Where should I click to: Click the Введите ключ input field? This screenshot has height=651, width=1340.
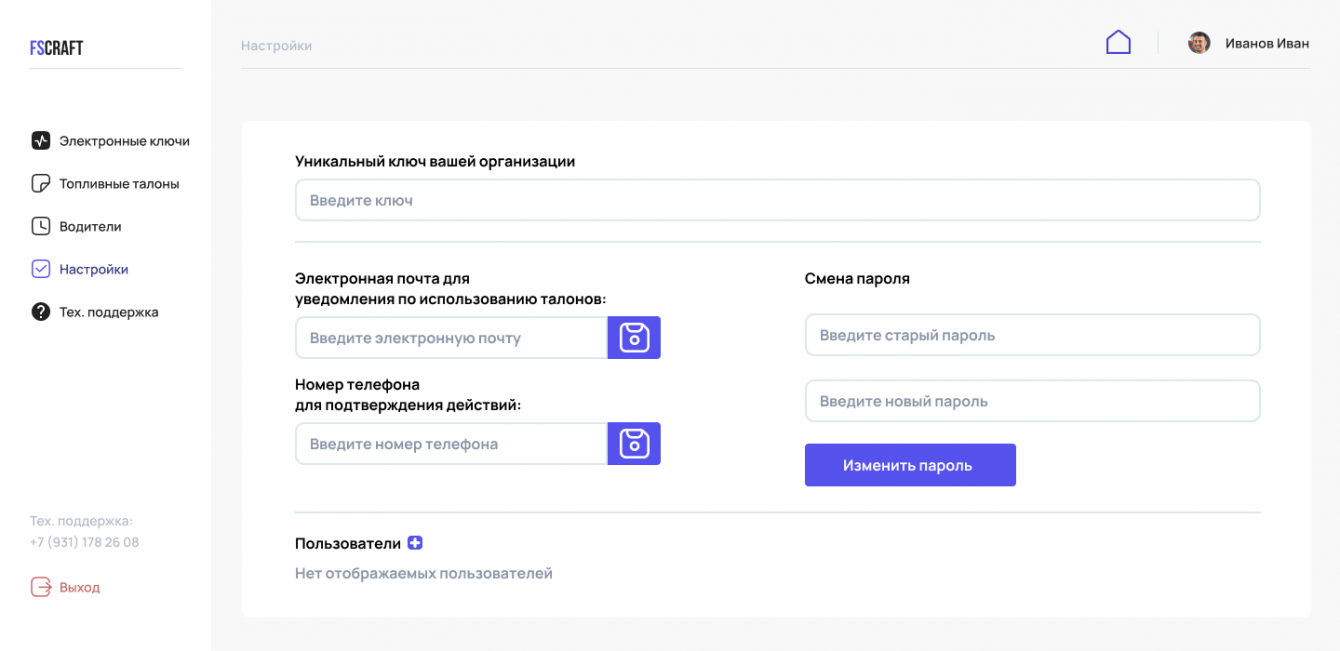pos(777,200)
